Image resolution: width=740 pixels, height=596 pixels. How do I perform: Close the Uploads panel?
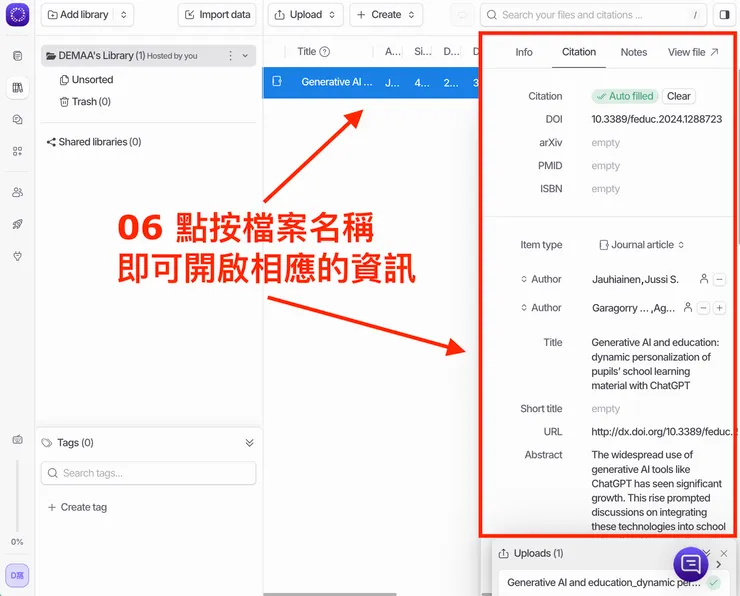(x=724, y=553)
